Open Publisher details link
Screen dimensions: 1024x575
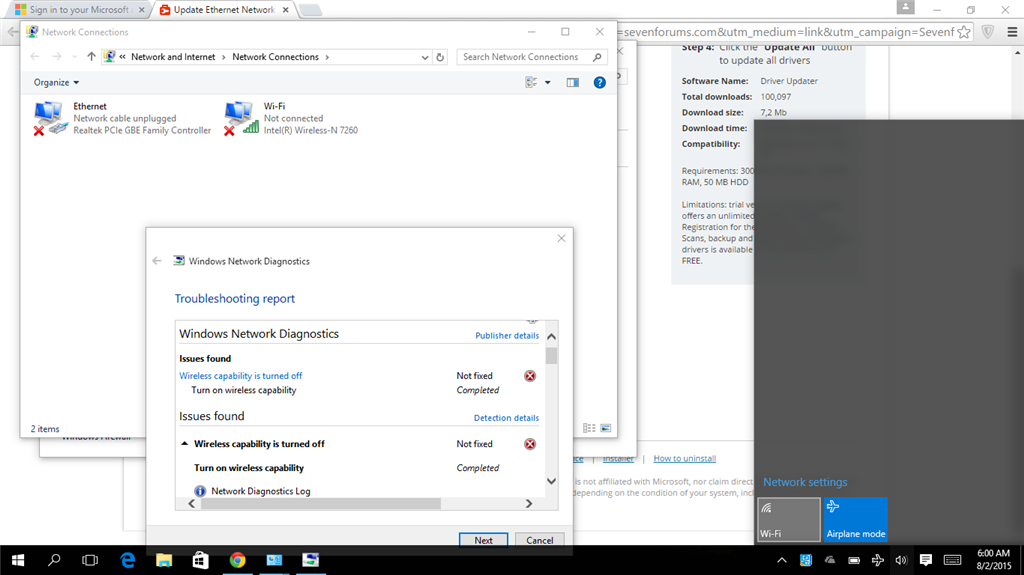pyautogui.click(x=507, y=335)
